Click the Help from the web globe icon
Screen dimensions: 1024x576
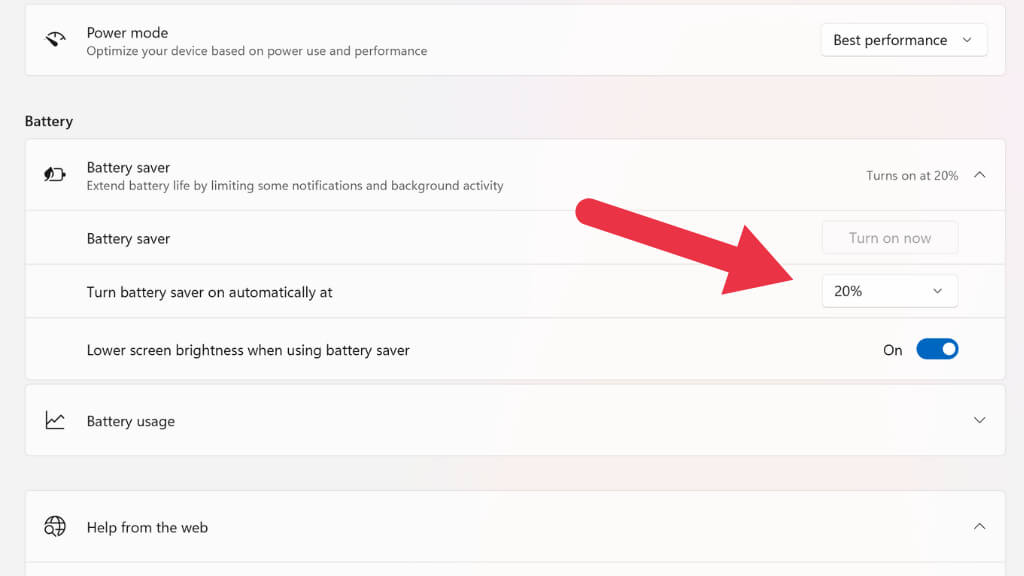pos(55,527)
